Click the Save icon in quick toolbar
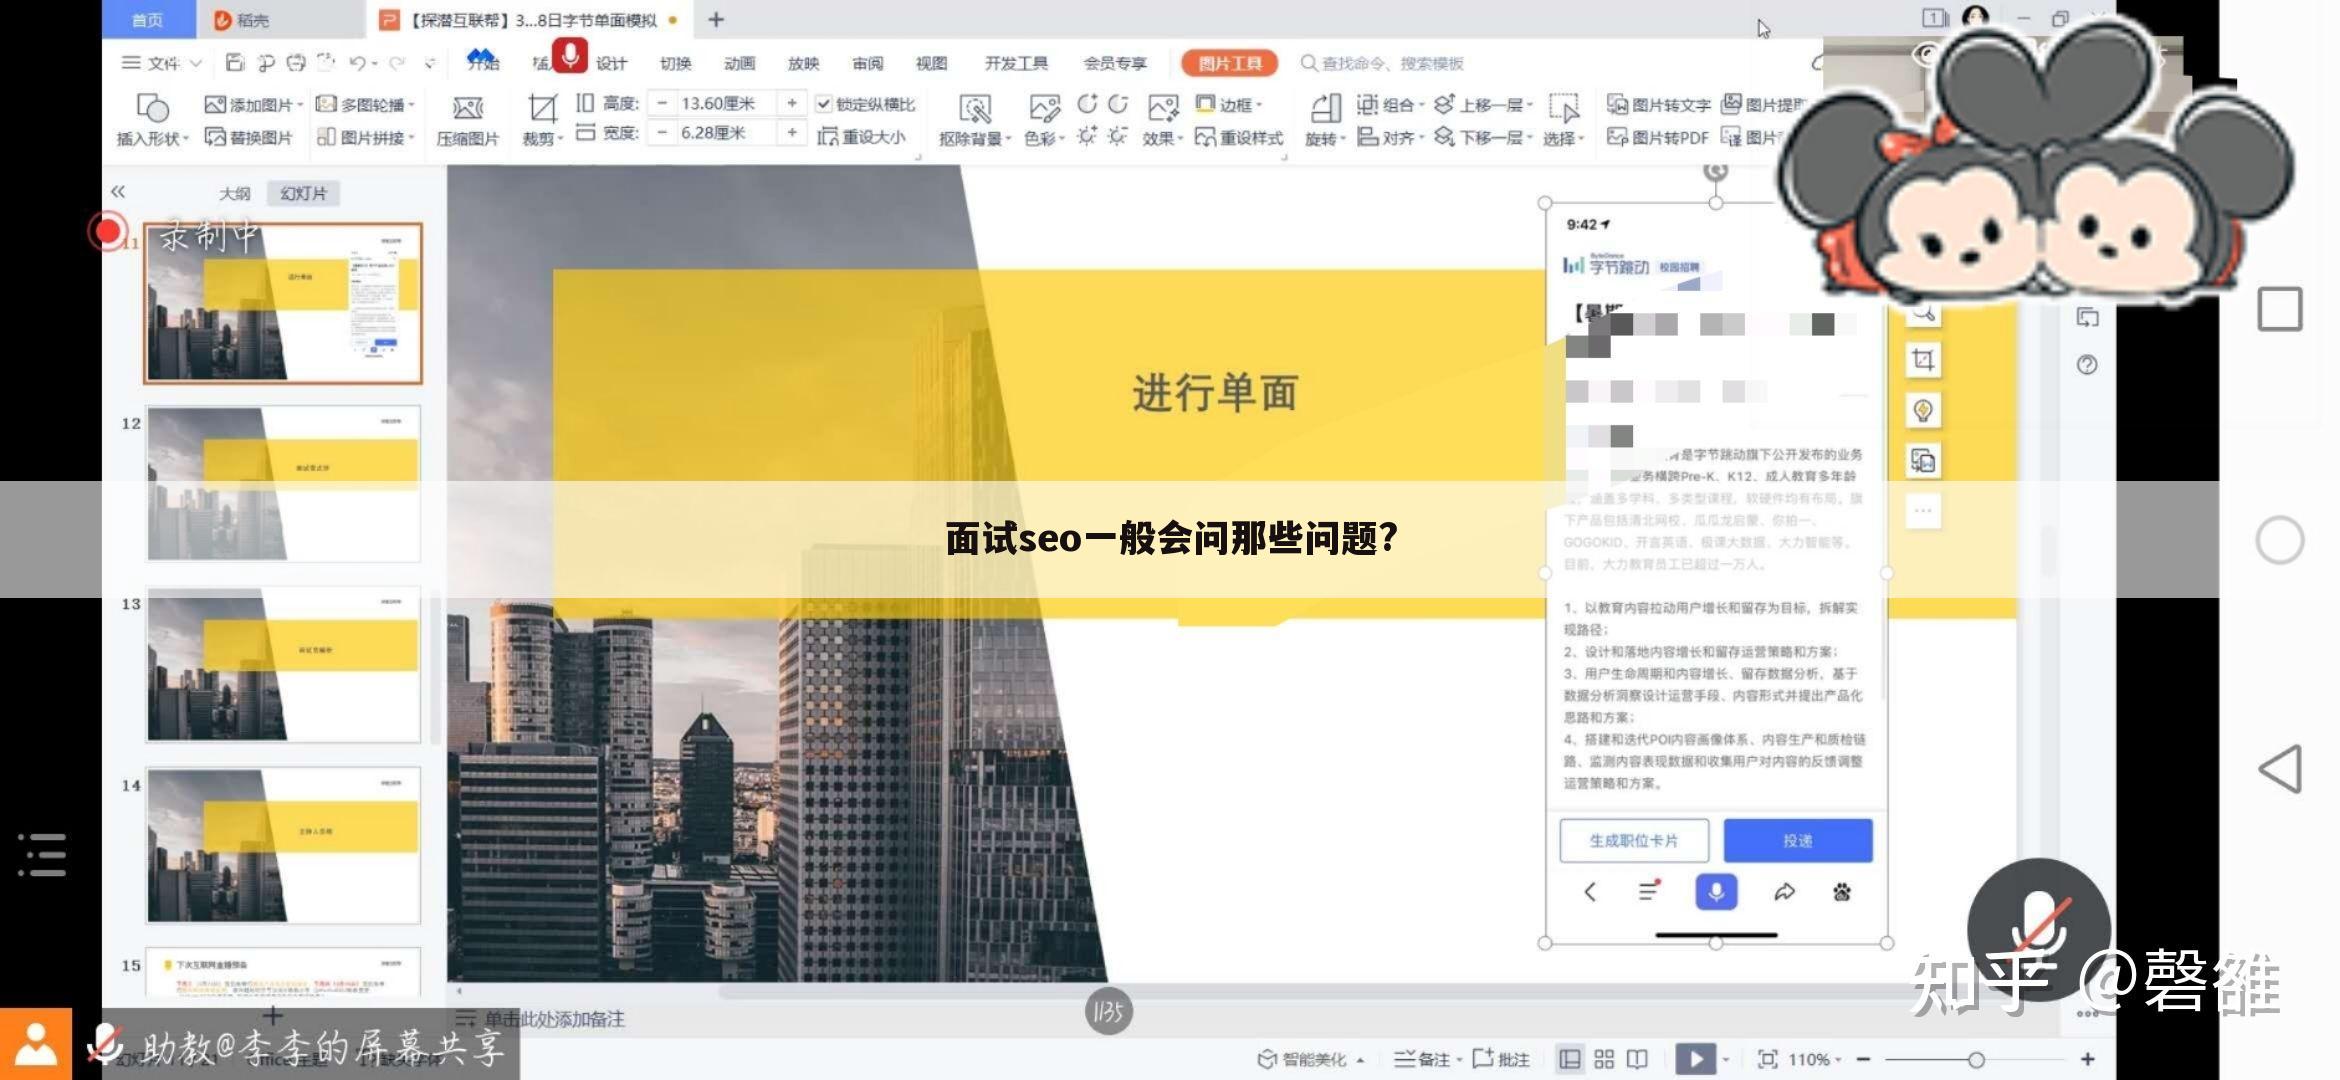This screenshot has width=2340, height=1080. pos(235,63)
